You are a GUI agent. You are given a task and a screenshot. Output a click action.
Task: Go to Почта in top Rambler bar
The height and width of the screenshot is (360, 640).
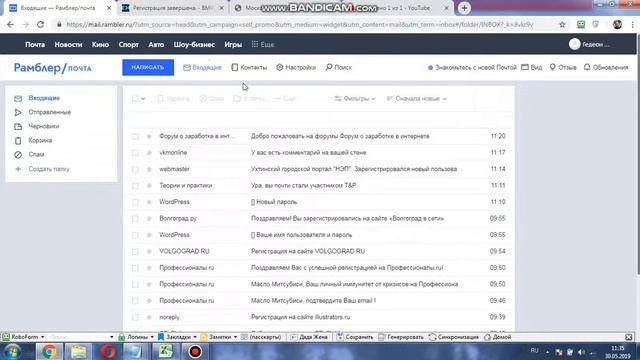pyautogui.click(x=35, y=44)
